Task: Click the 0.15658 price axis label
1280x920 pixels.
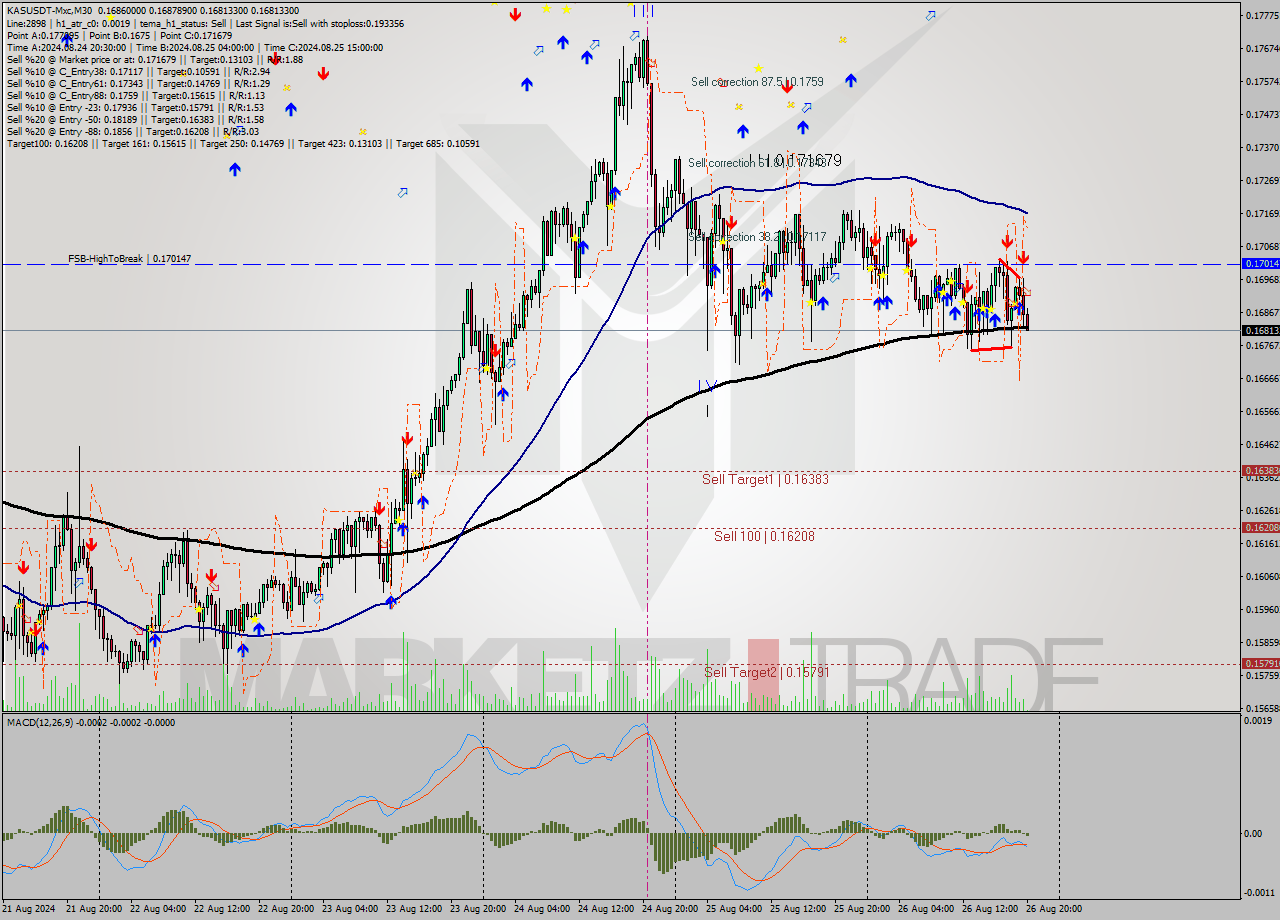Action: click(x=1262, y=708)
